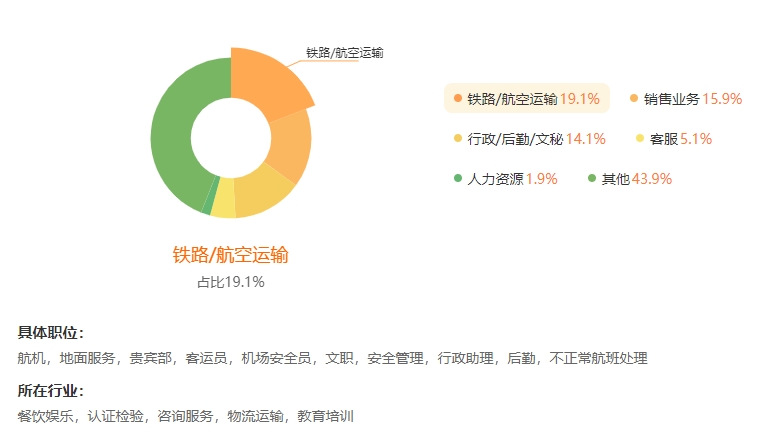Toggle 销售业务 15.9% legend entry
The width and height of the screenshot is (777, 432).
pos(686,99)
